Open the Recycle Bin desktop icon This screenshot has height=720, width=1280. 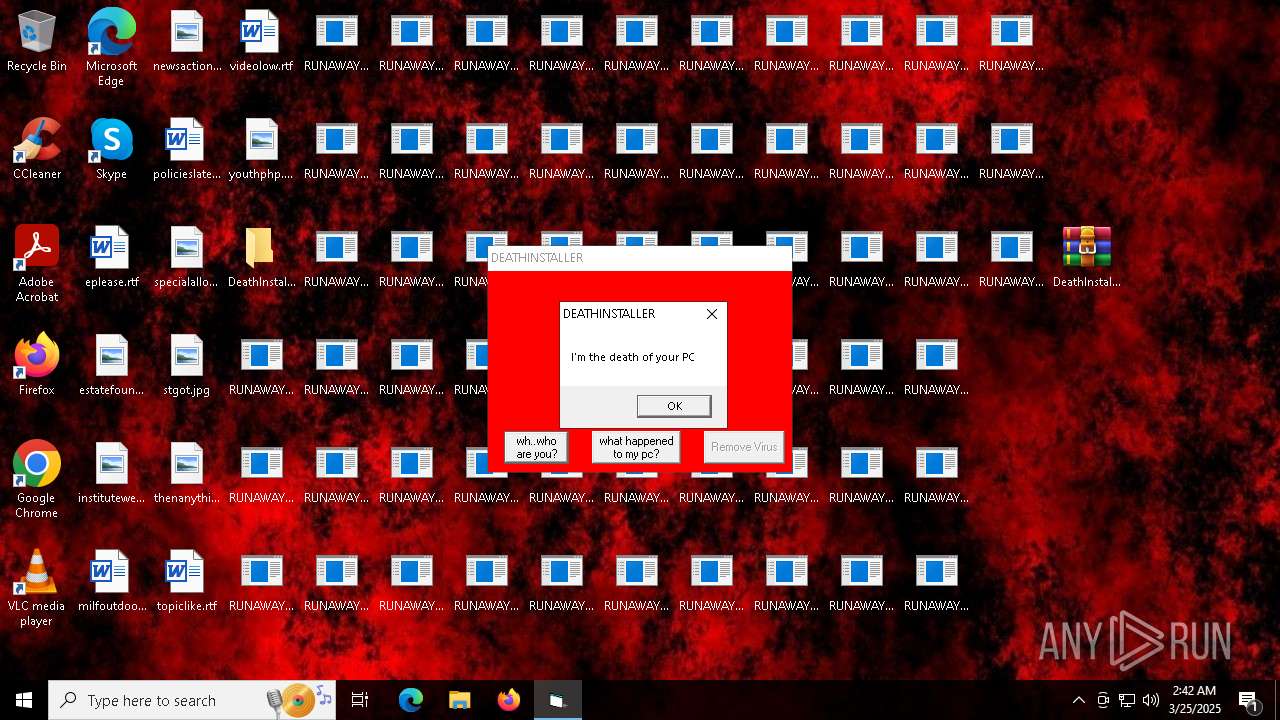click(37, 41)
